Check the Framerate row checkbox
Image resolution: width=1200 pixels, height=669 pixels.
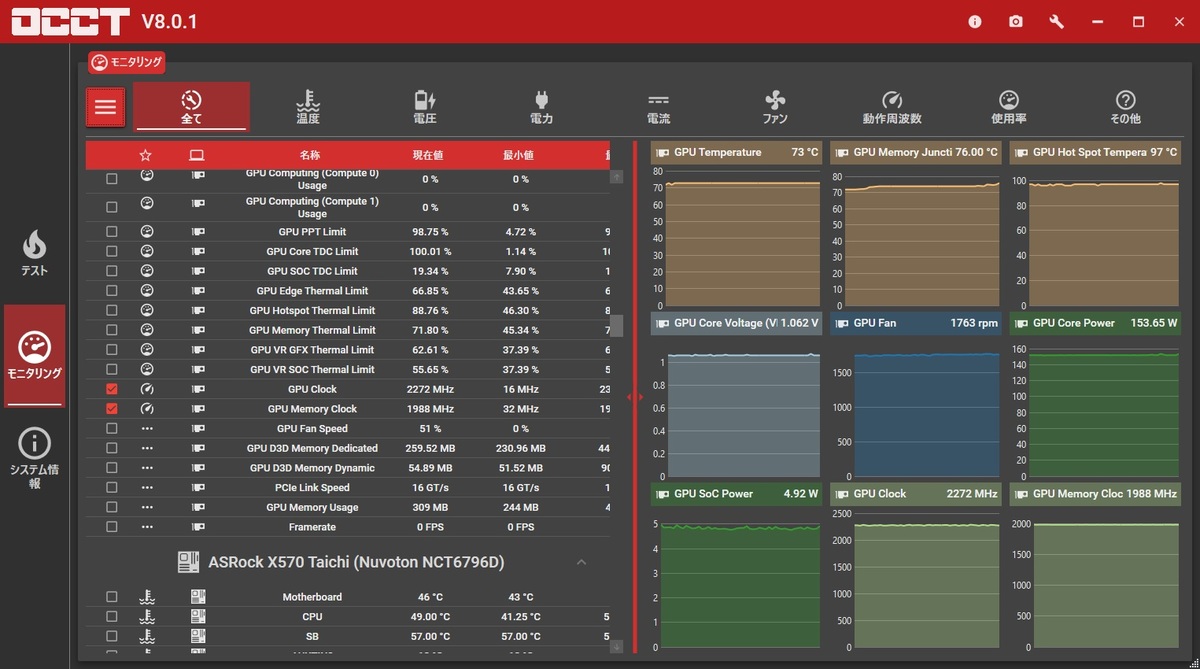111,527
